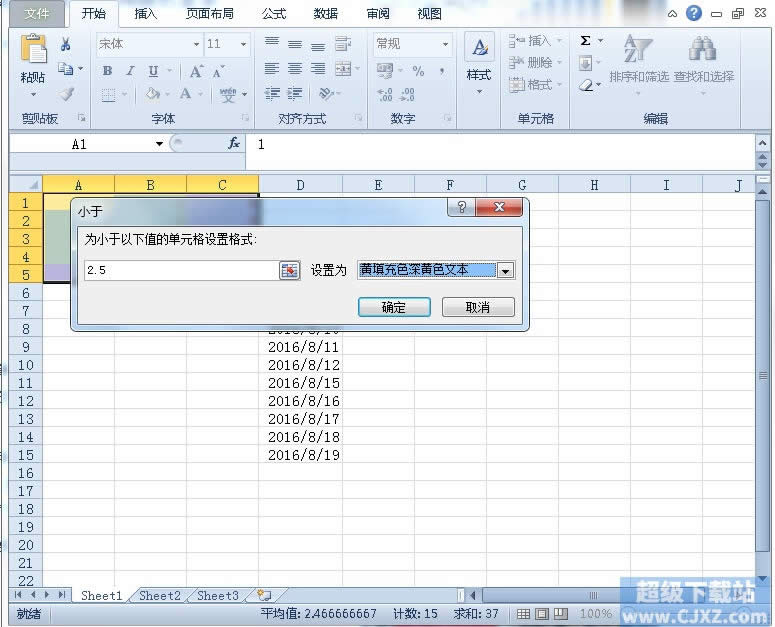Screen dimensions: 775x627
Task: Click 确定 in the 小于 dialog
Action: tap(394, 307)
